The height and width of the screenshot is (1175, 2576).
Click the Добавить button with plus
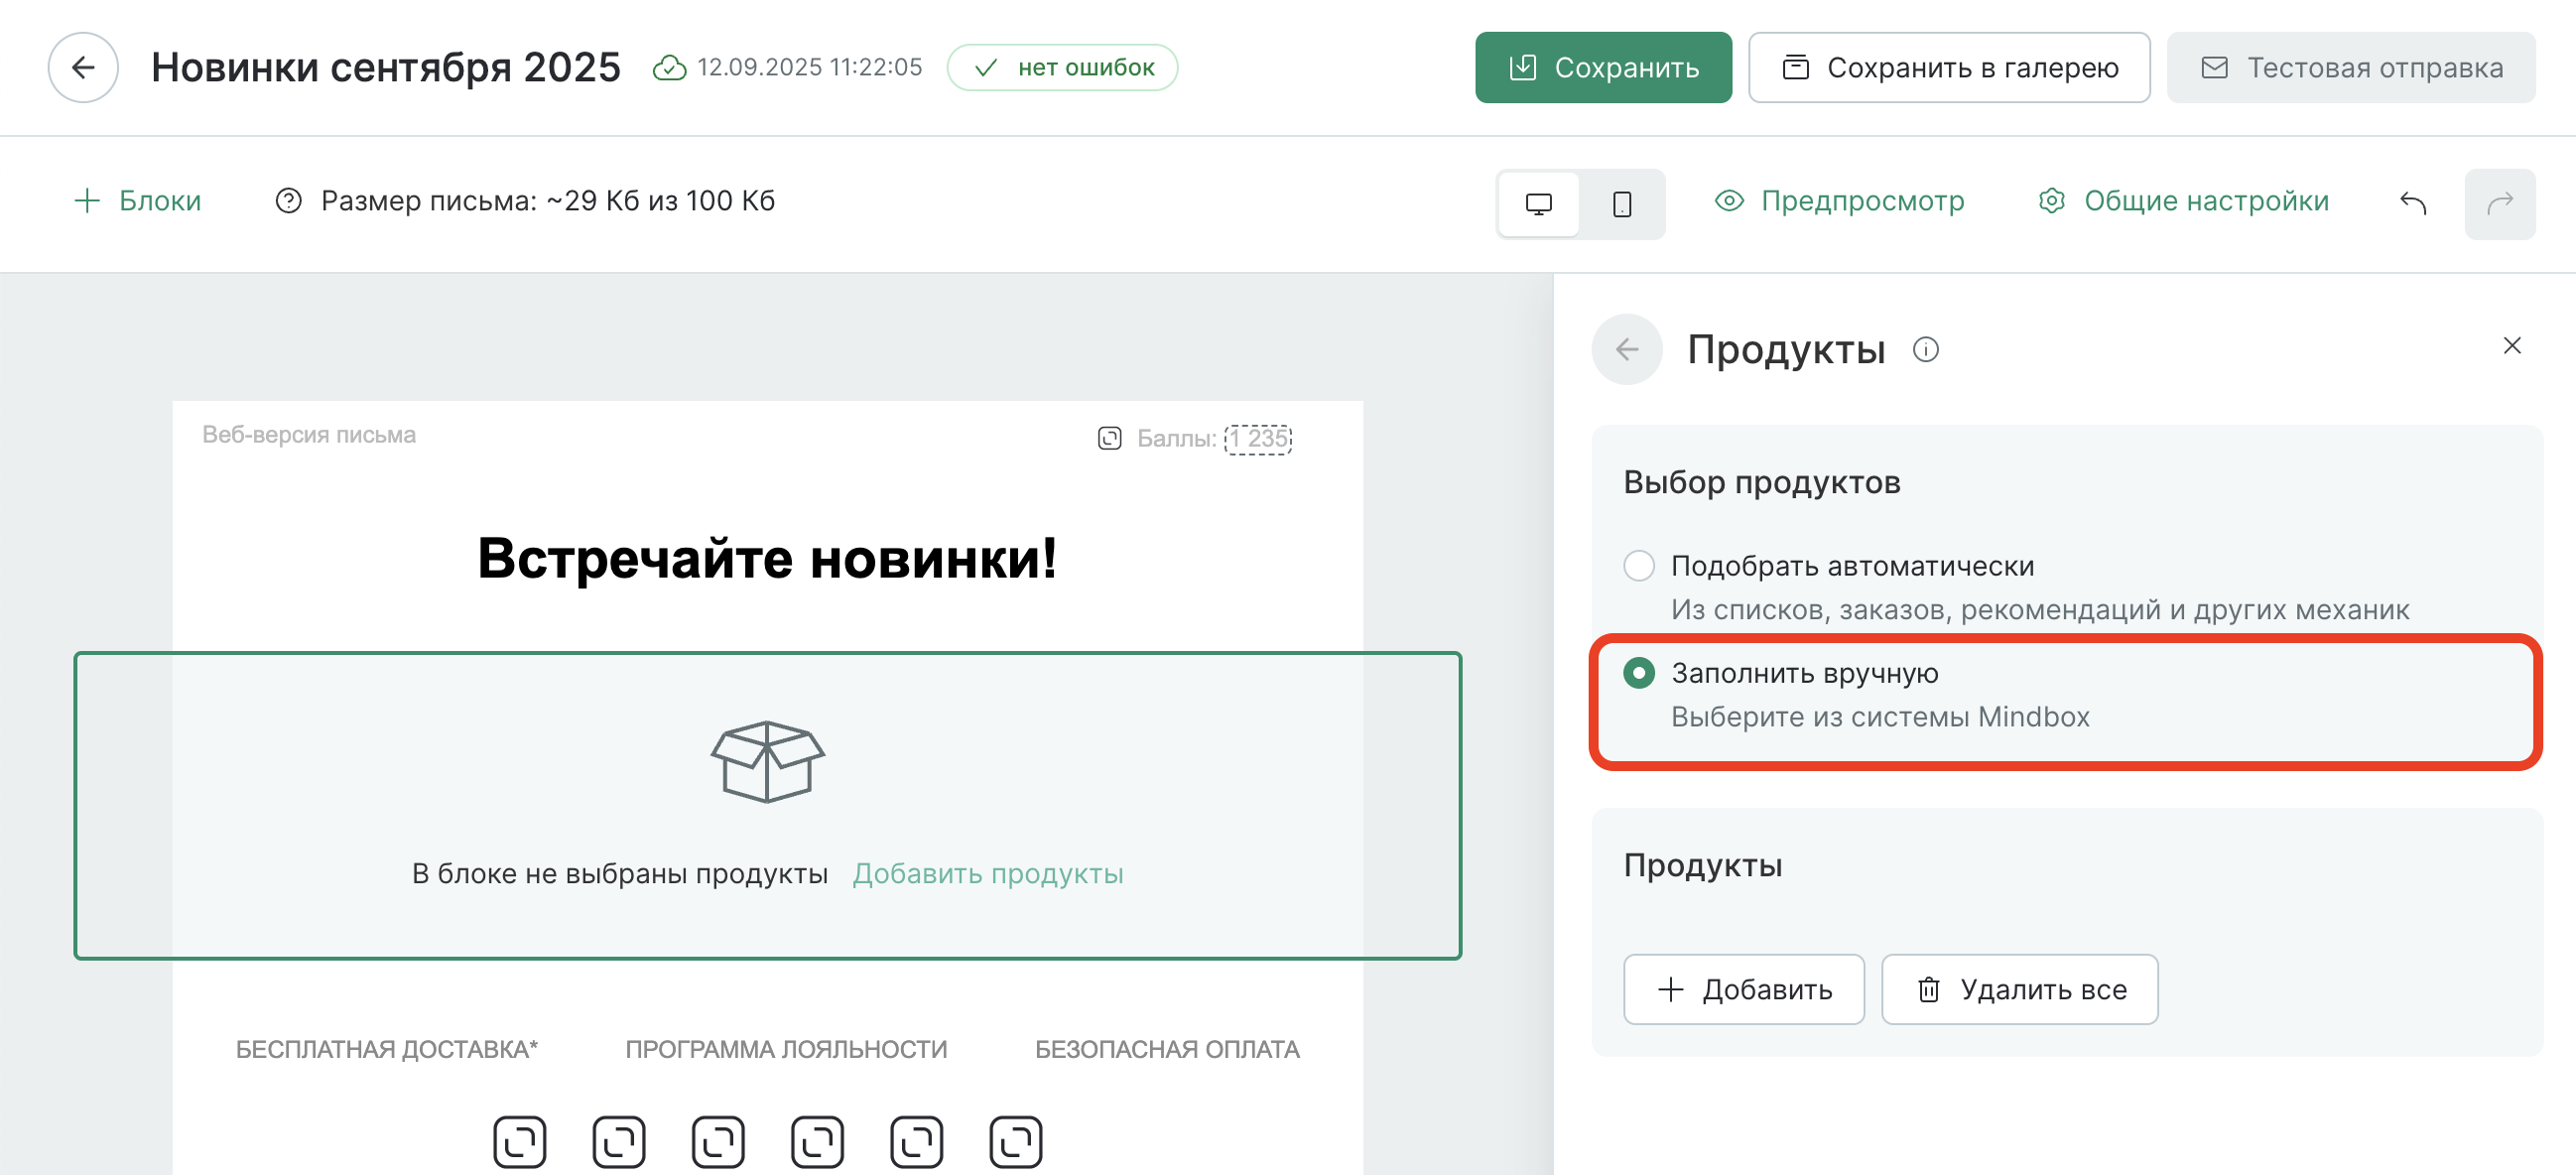pyautogui.click(x=1743, y=989)
